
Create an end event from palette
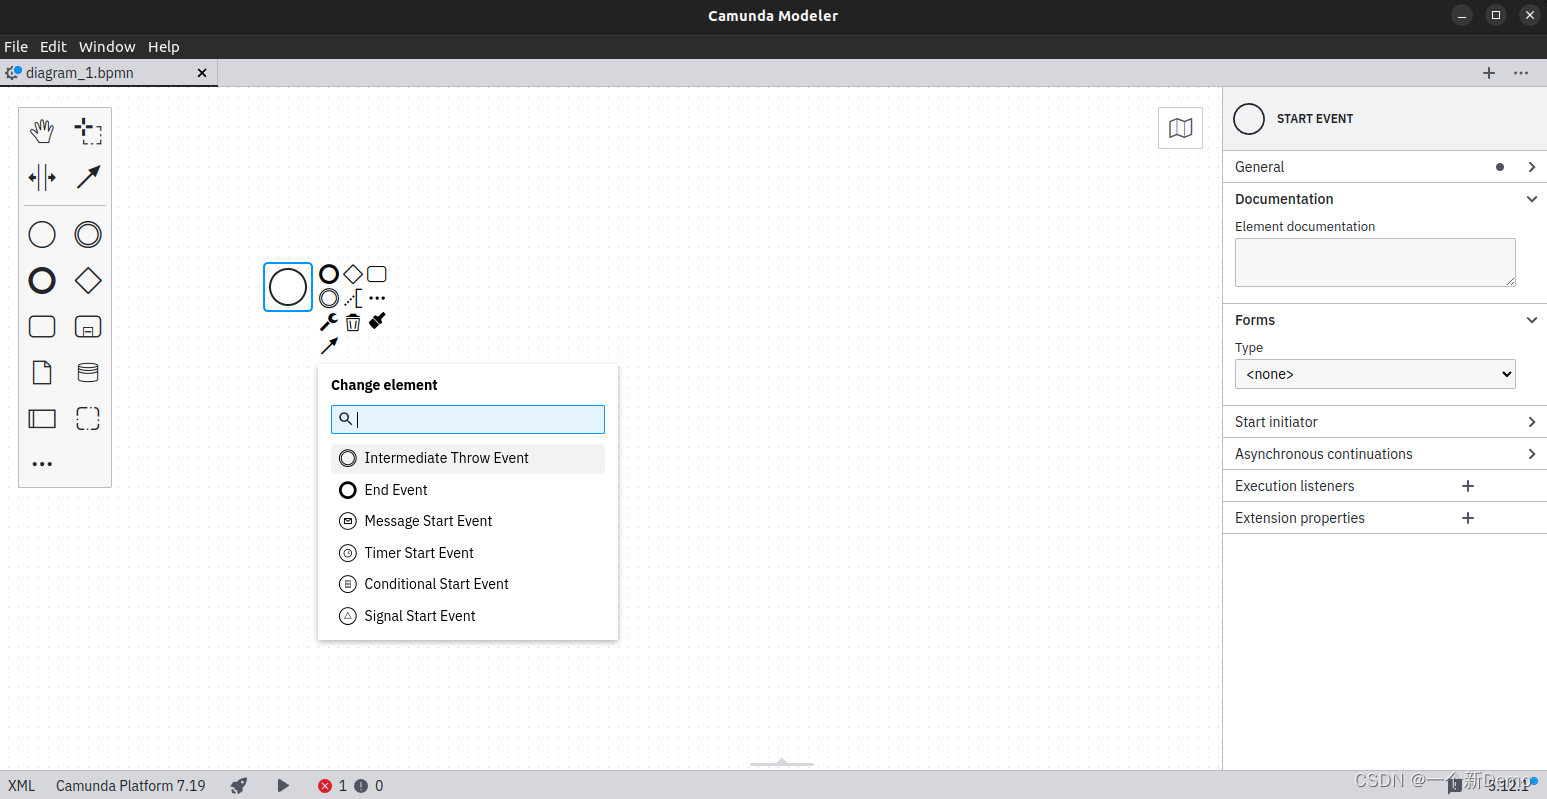[x=42, y=281]
